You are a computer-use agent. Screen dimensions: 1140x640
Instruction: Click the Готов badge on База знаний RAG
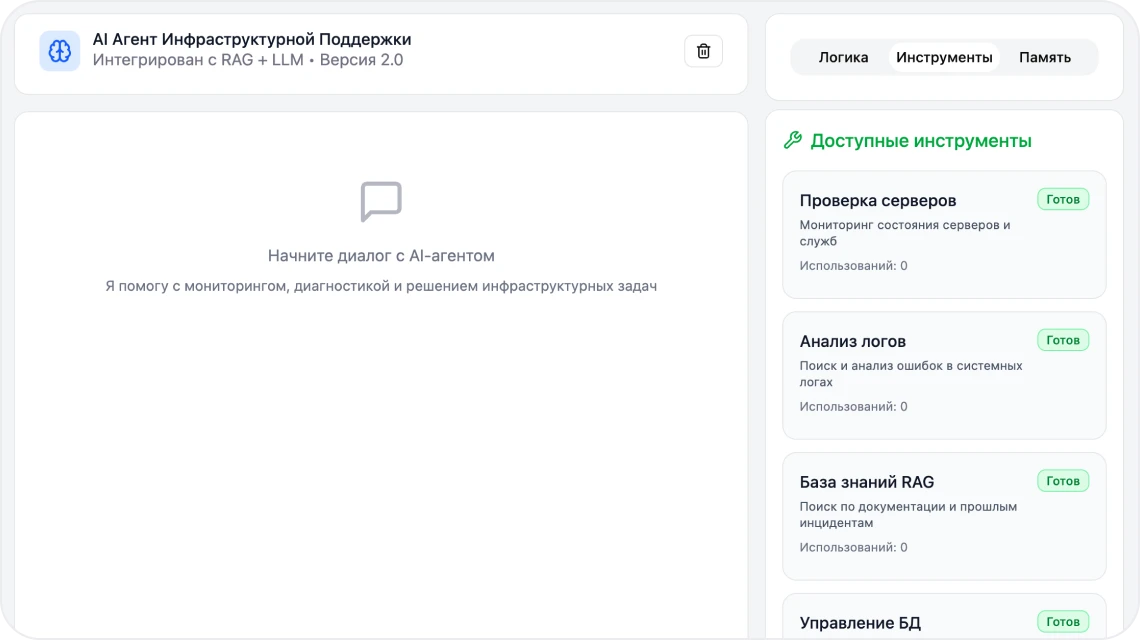tap(1062, 481)
